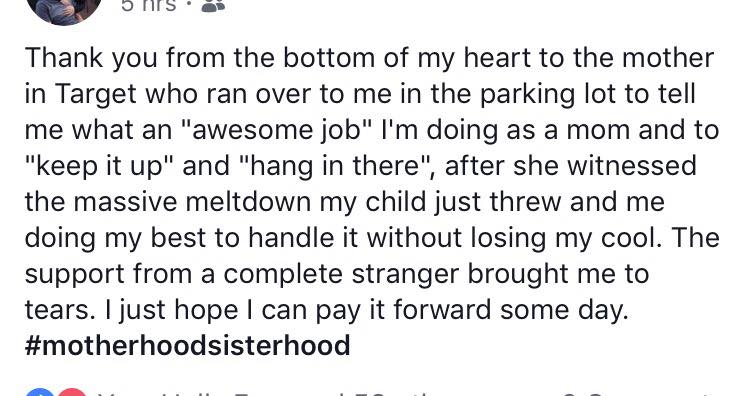Click the phrase 'complete stranger' in the post
Viewport: 744px width, 396px height.
342,274
